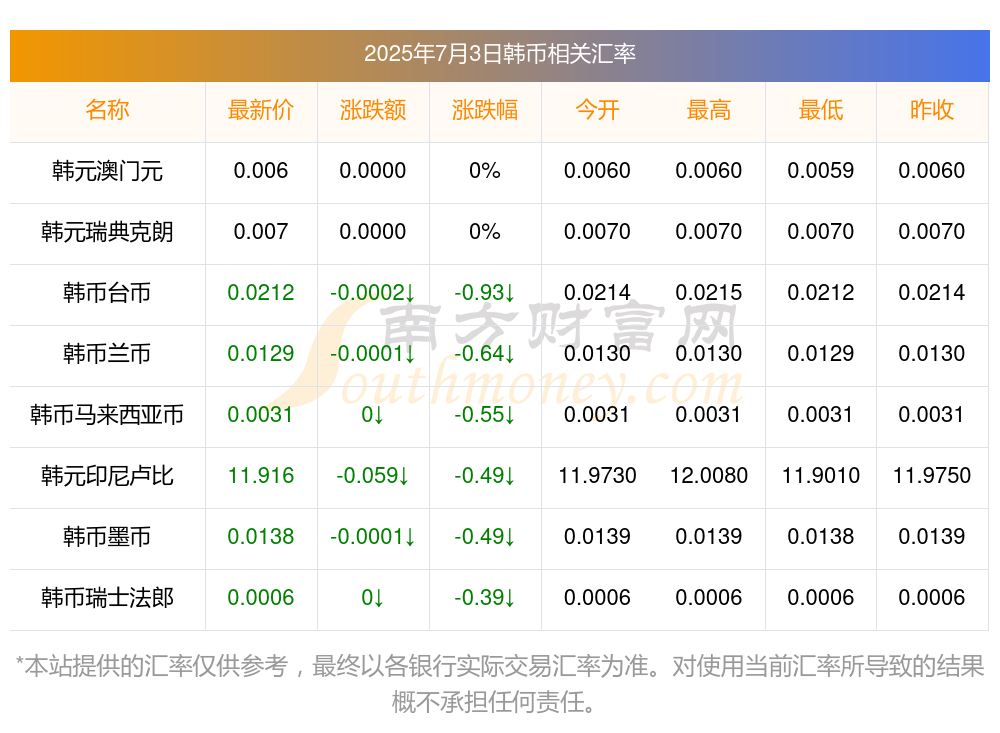Click latest price 0.0212 for 韩币台币
The height and width of the screenshot is (733, 1000).
(x=261, y=293)
